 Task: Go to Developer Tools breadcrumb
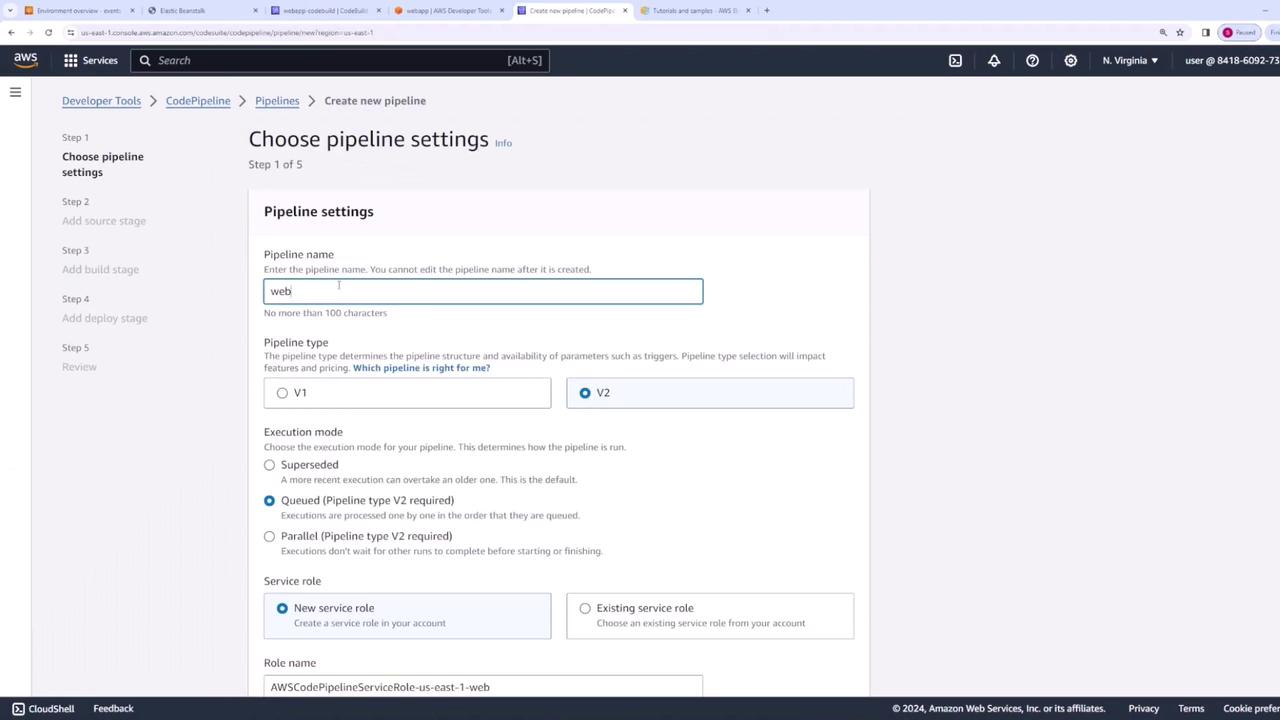point(101,101)
